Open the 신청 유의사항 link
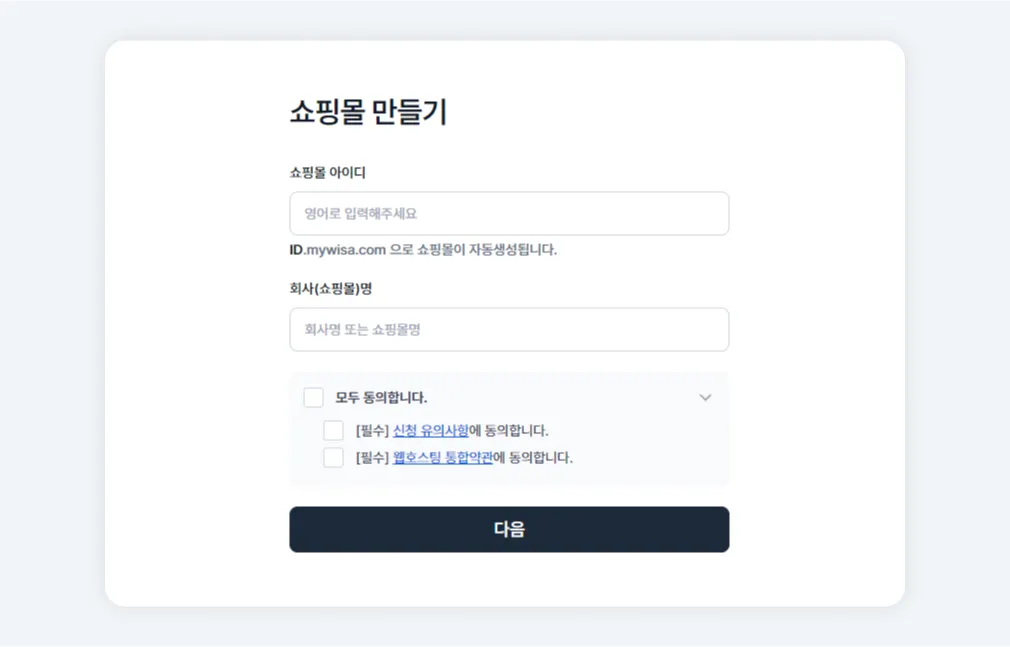This screenshot has width=1010, height=647. 430,431
